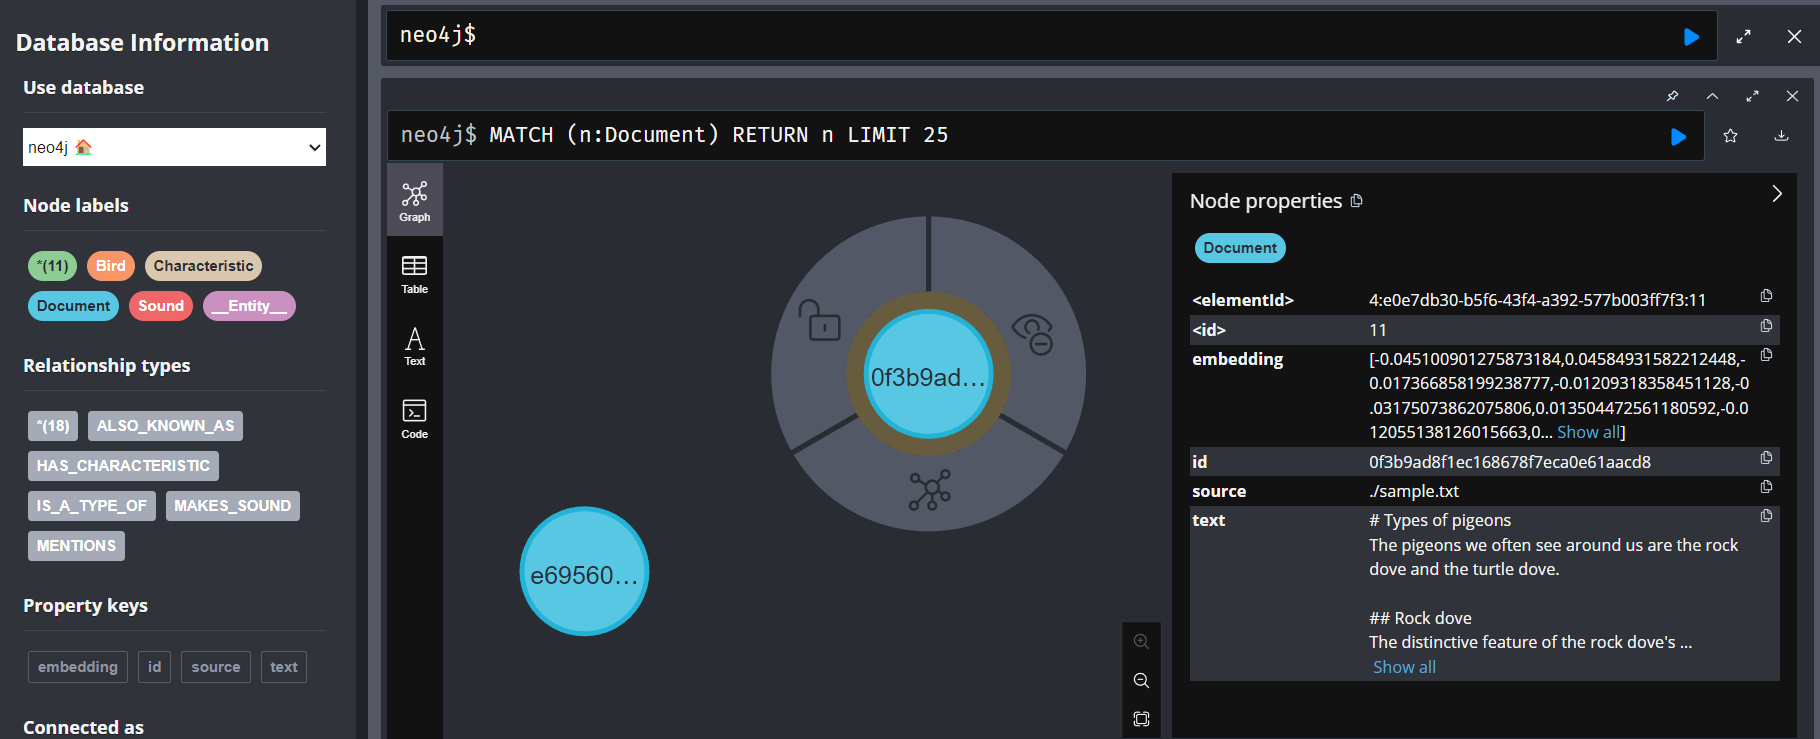Screen dimensions: 1820x739
Task: Click the text property key
Action: [284, 667]
